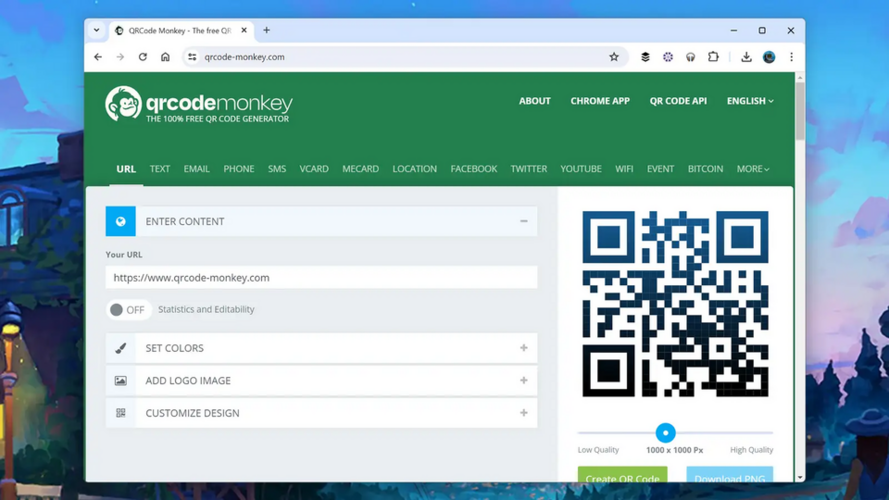Open the More QR types dropdown
Image resolution: width=889 pixels, height=500 pixels.
pyautogui.click(x=752, y=169)
